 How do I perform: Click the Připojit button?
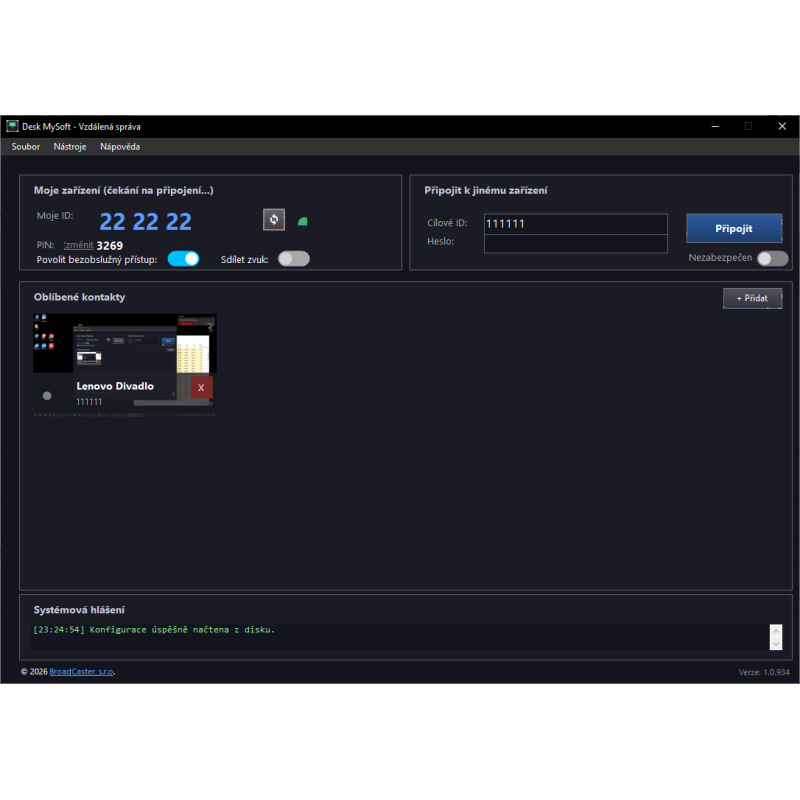click(734, 228)
